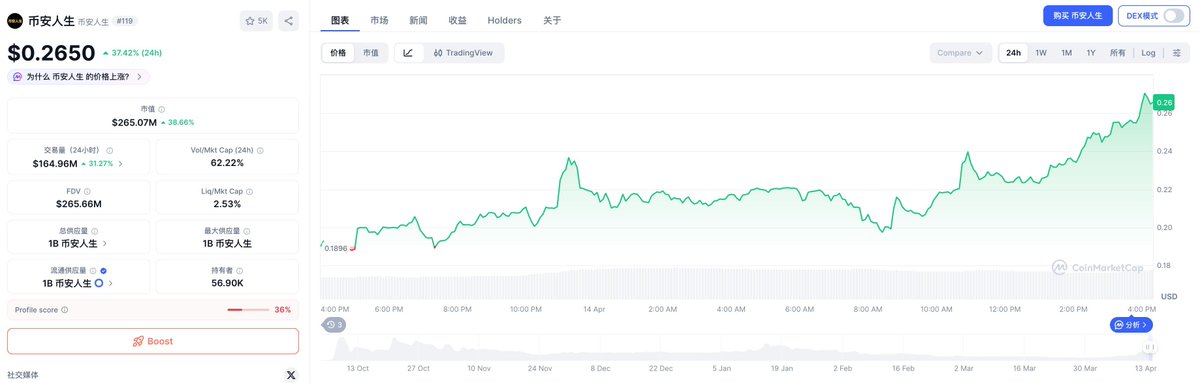Click the 币安人生 coin logo icon
1200x383 pixels.
coord(15,20)
